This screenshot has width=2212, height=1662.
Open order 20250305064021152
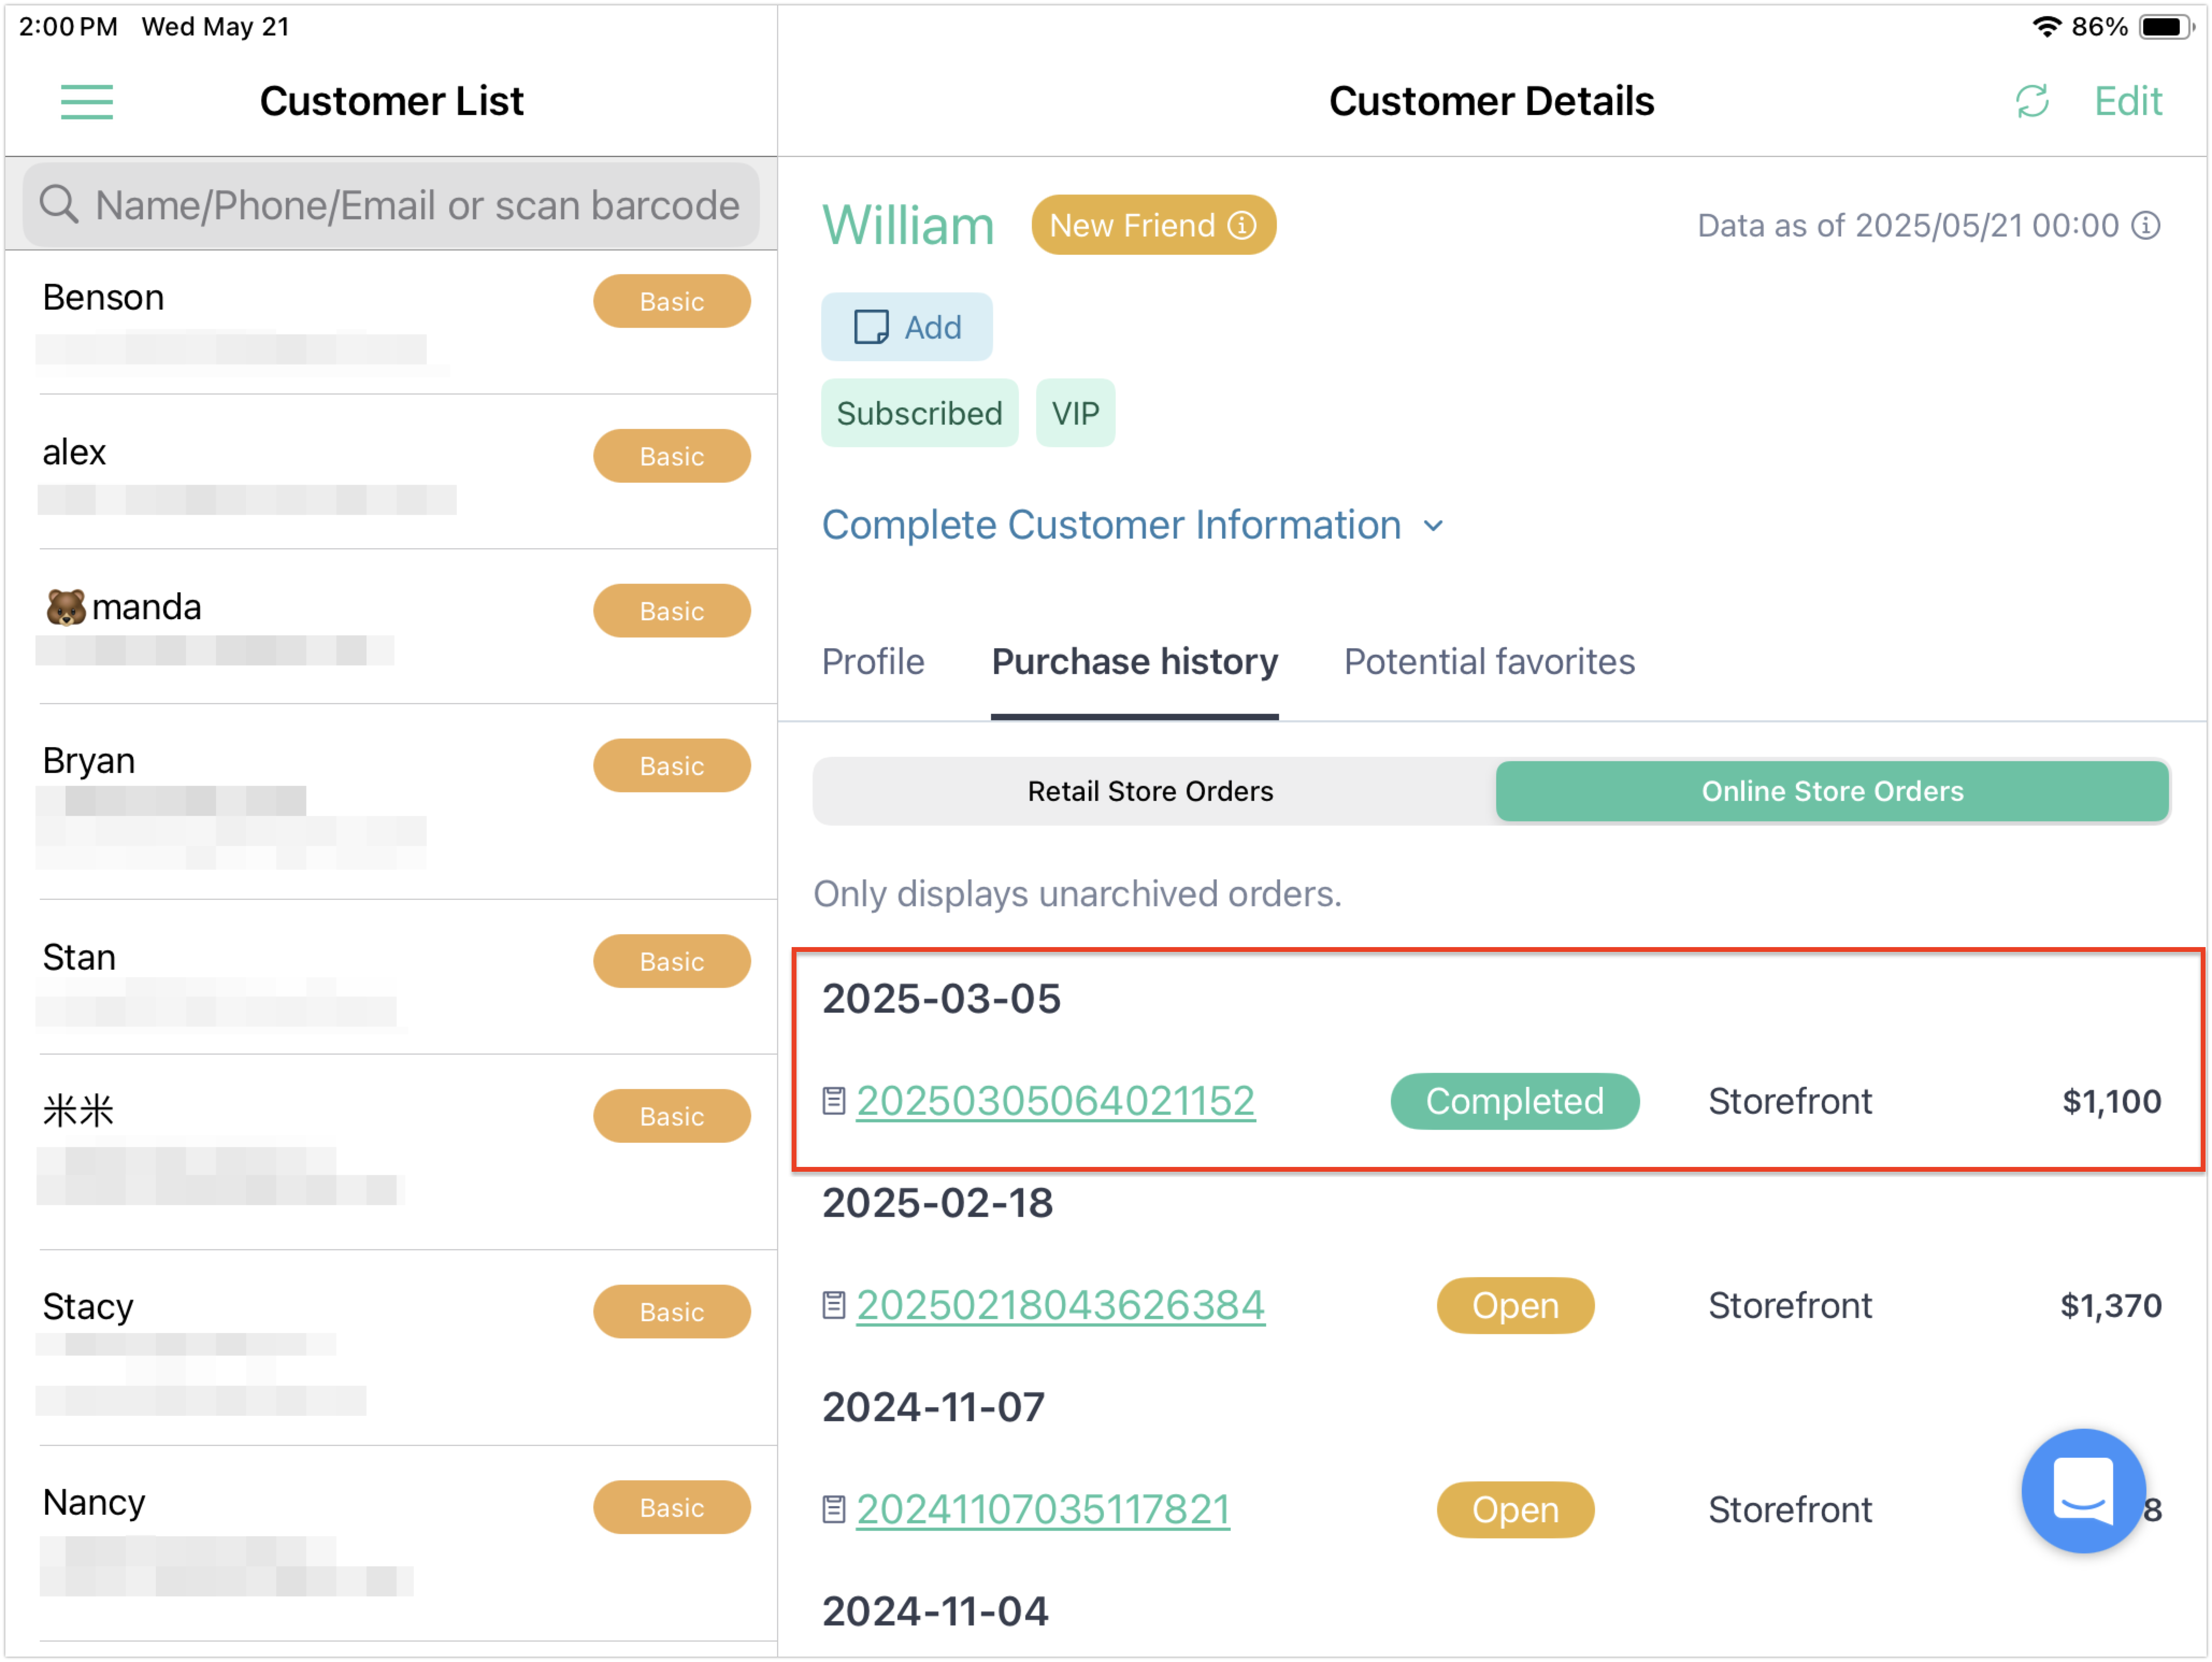click(1056, 1102)
